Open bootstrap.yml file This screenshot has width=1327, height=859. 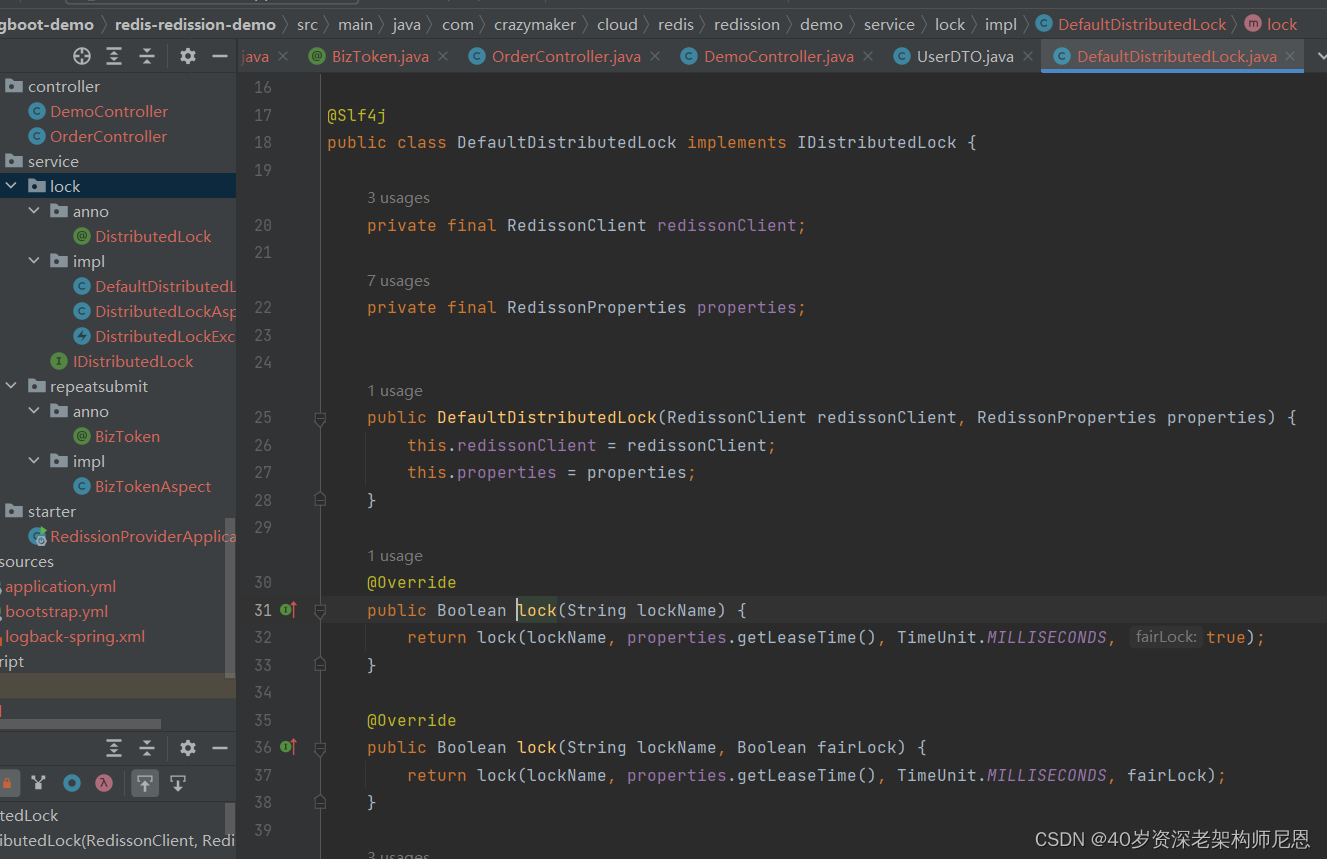(56, 611)
